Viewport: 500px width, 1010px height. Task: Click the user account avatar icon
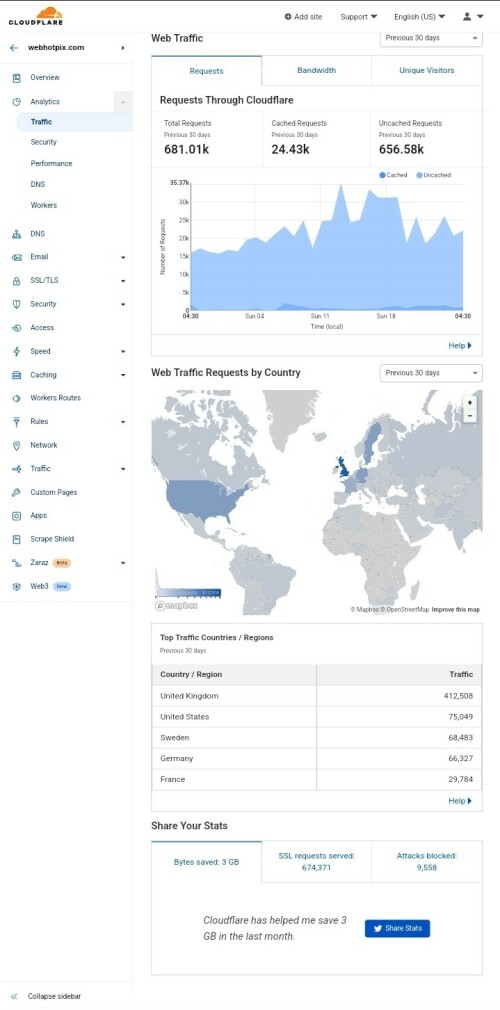coord(467,17)
